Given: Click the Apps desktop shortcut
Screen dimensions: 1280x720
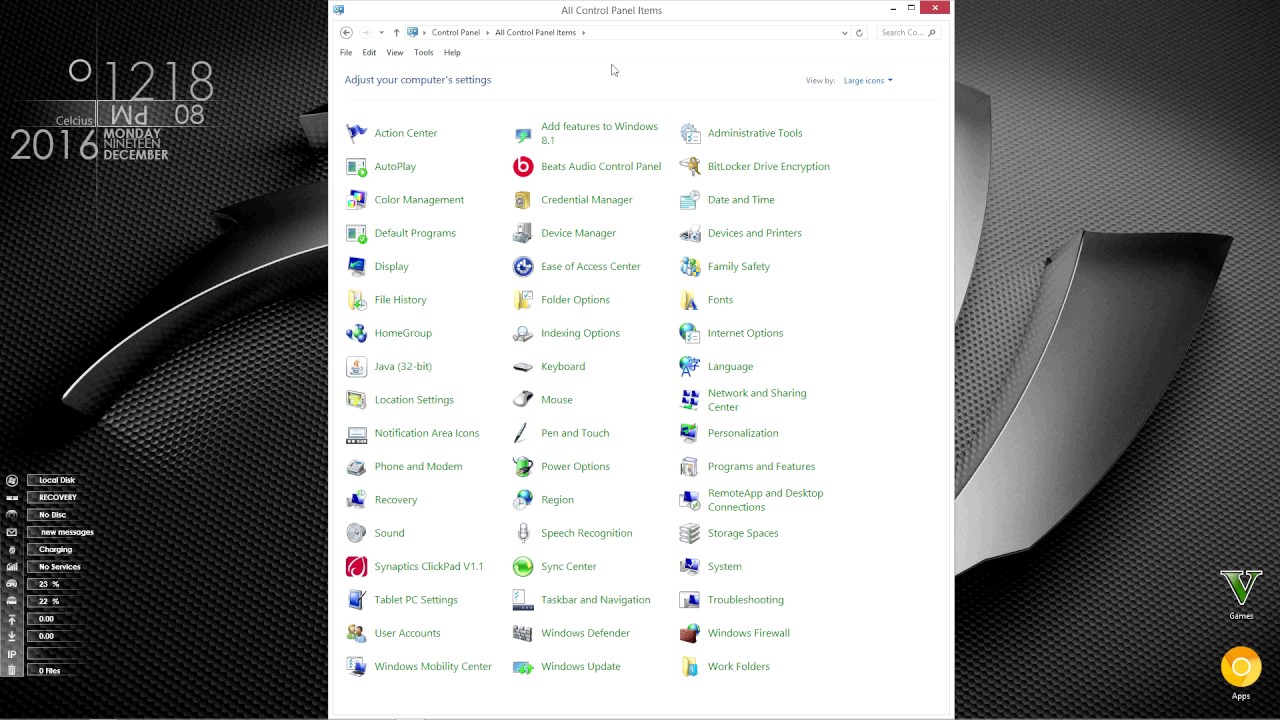Looking at the screenshot, I should (1241, 673).
